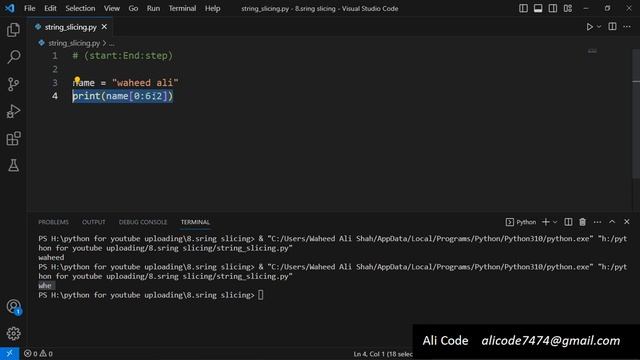
Task: Click string_slicing.py in the breadcrumb
Action: pyautogui.click(x=73, y=43)
